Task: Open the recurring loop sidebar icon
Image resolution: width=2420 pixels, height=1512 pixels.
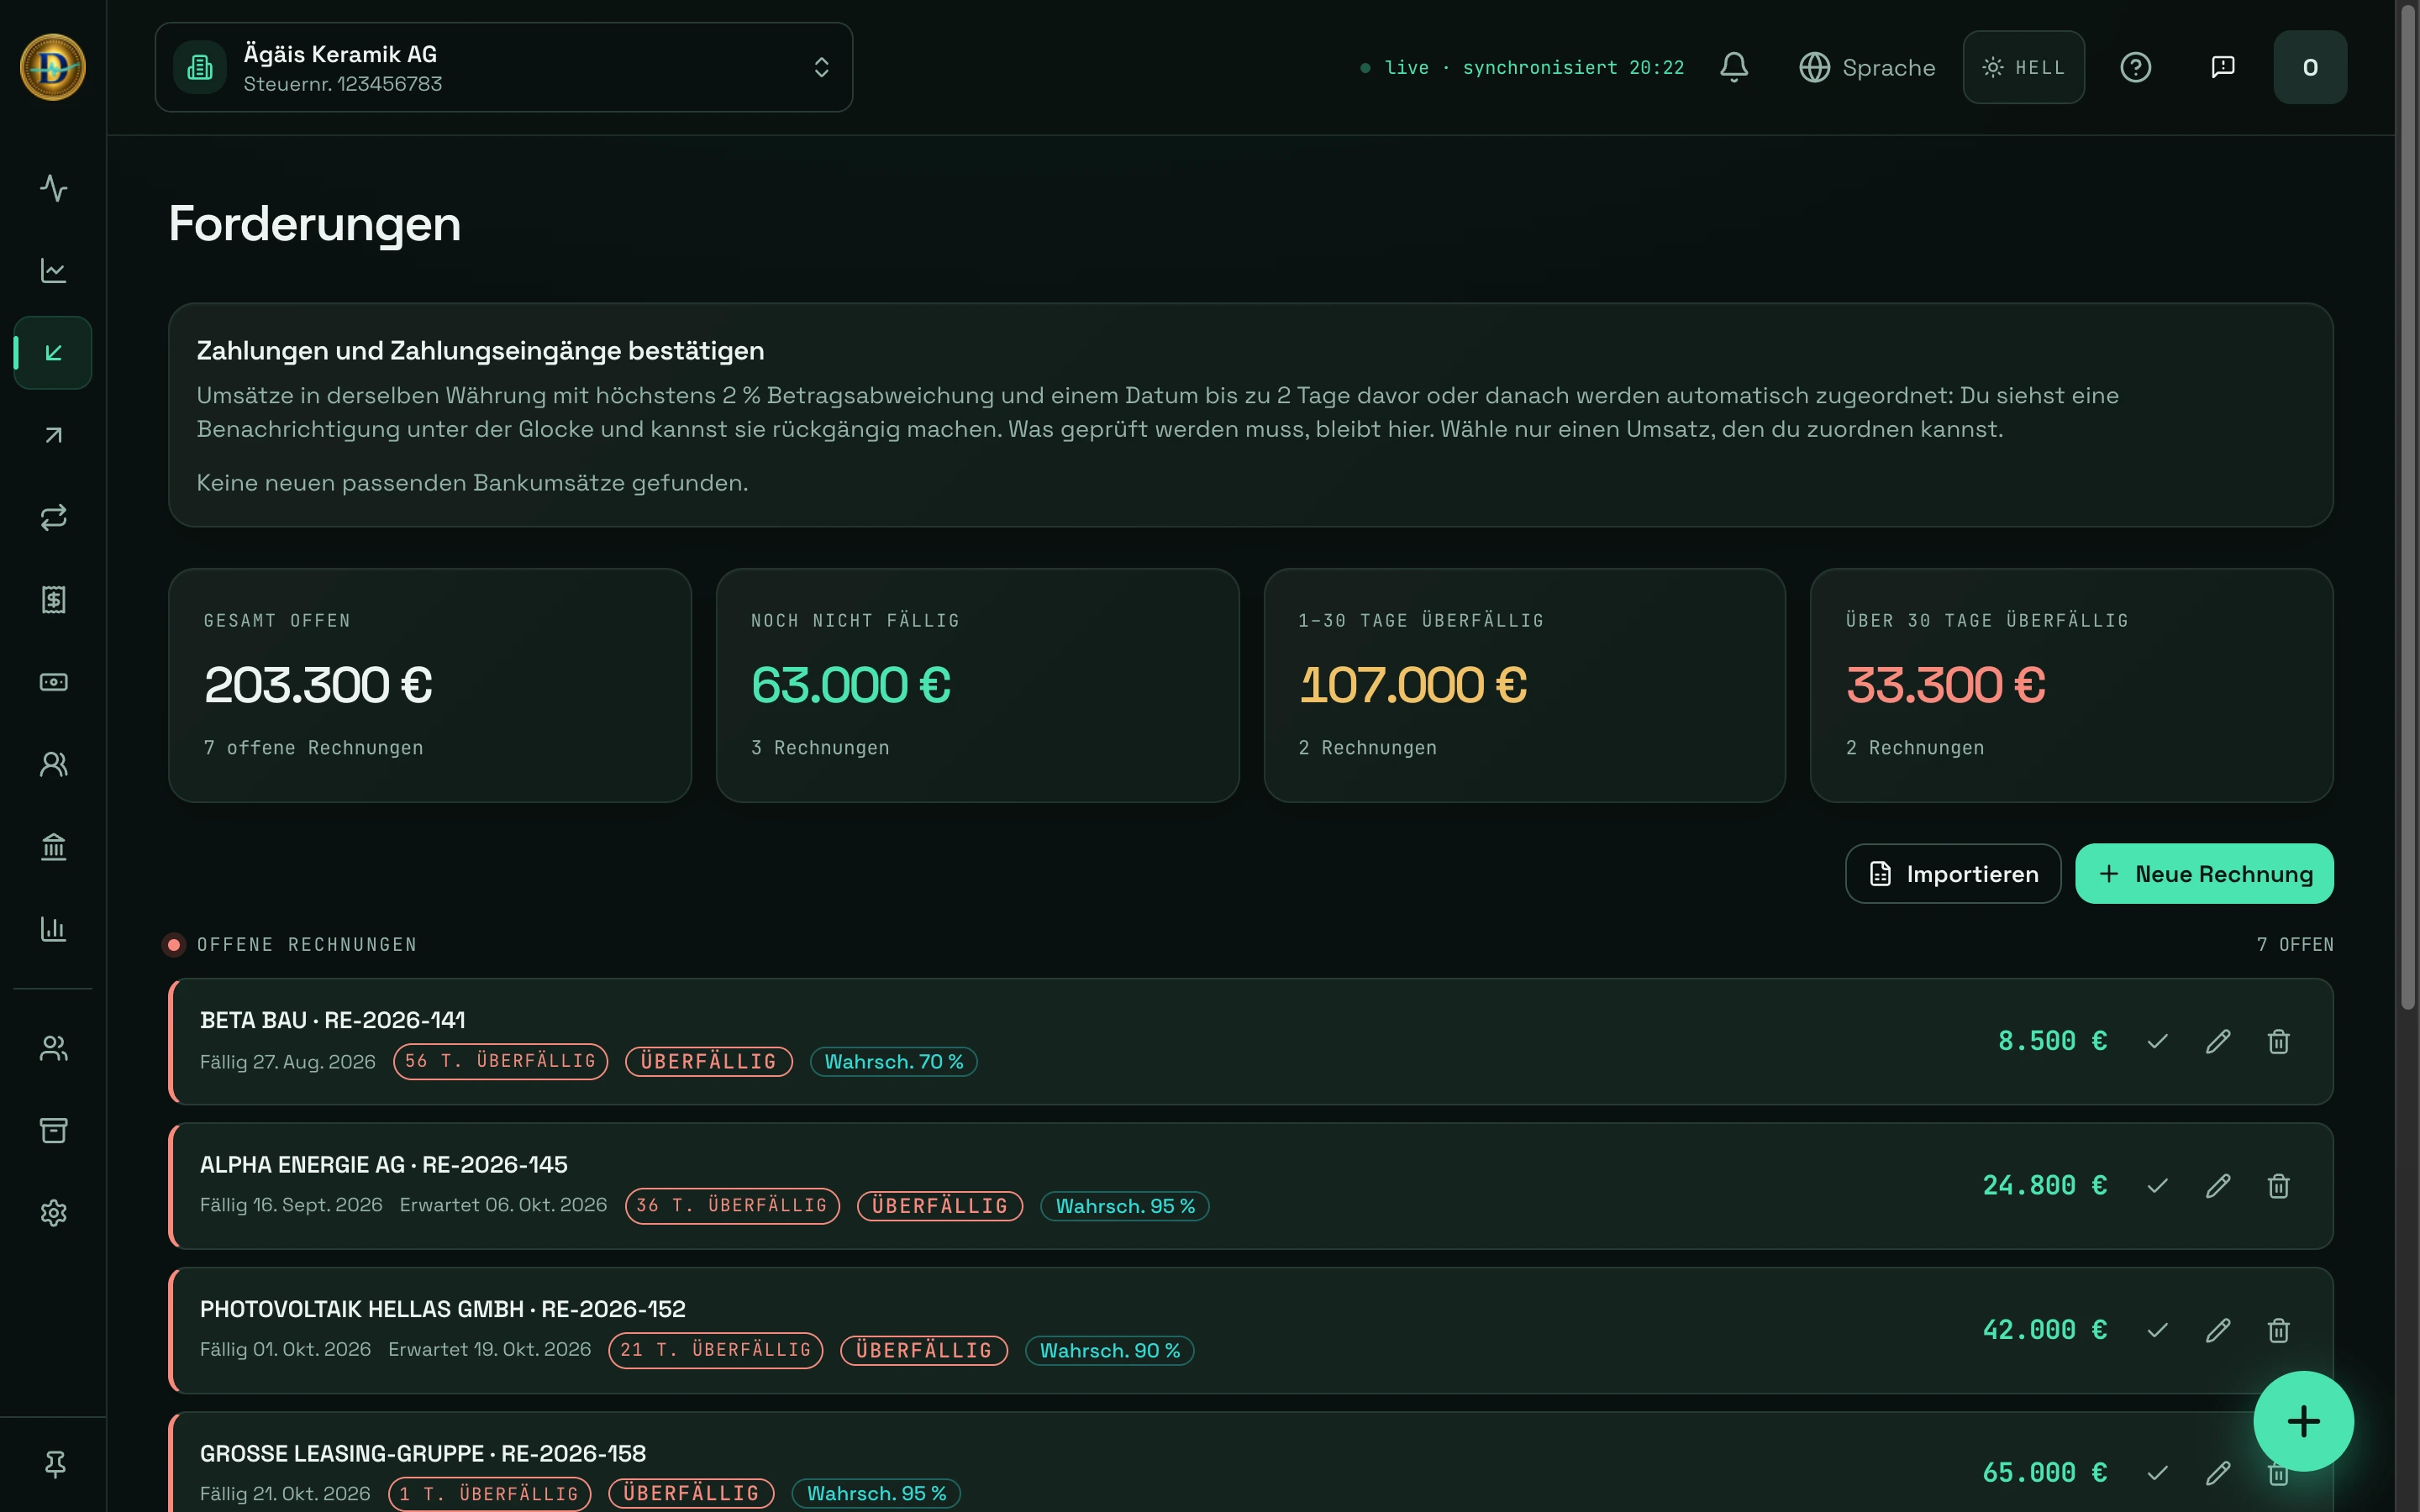Action: pos(53,517)
